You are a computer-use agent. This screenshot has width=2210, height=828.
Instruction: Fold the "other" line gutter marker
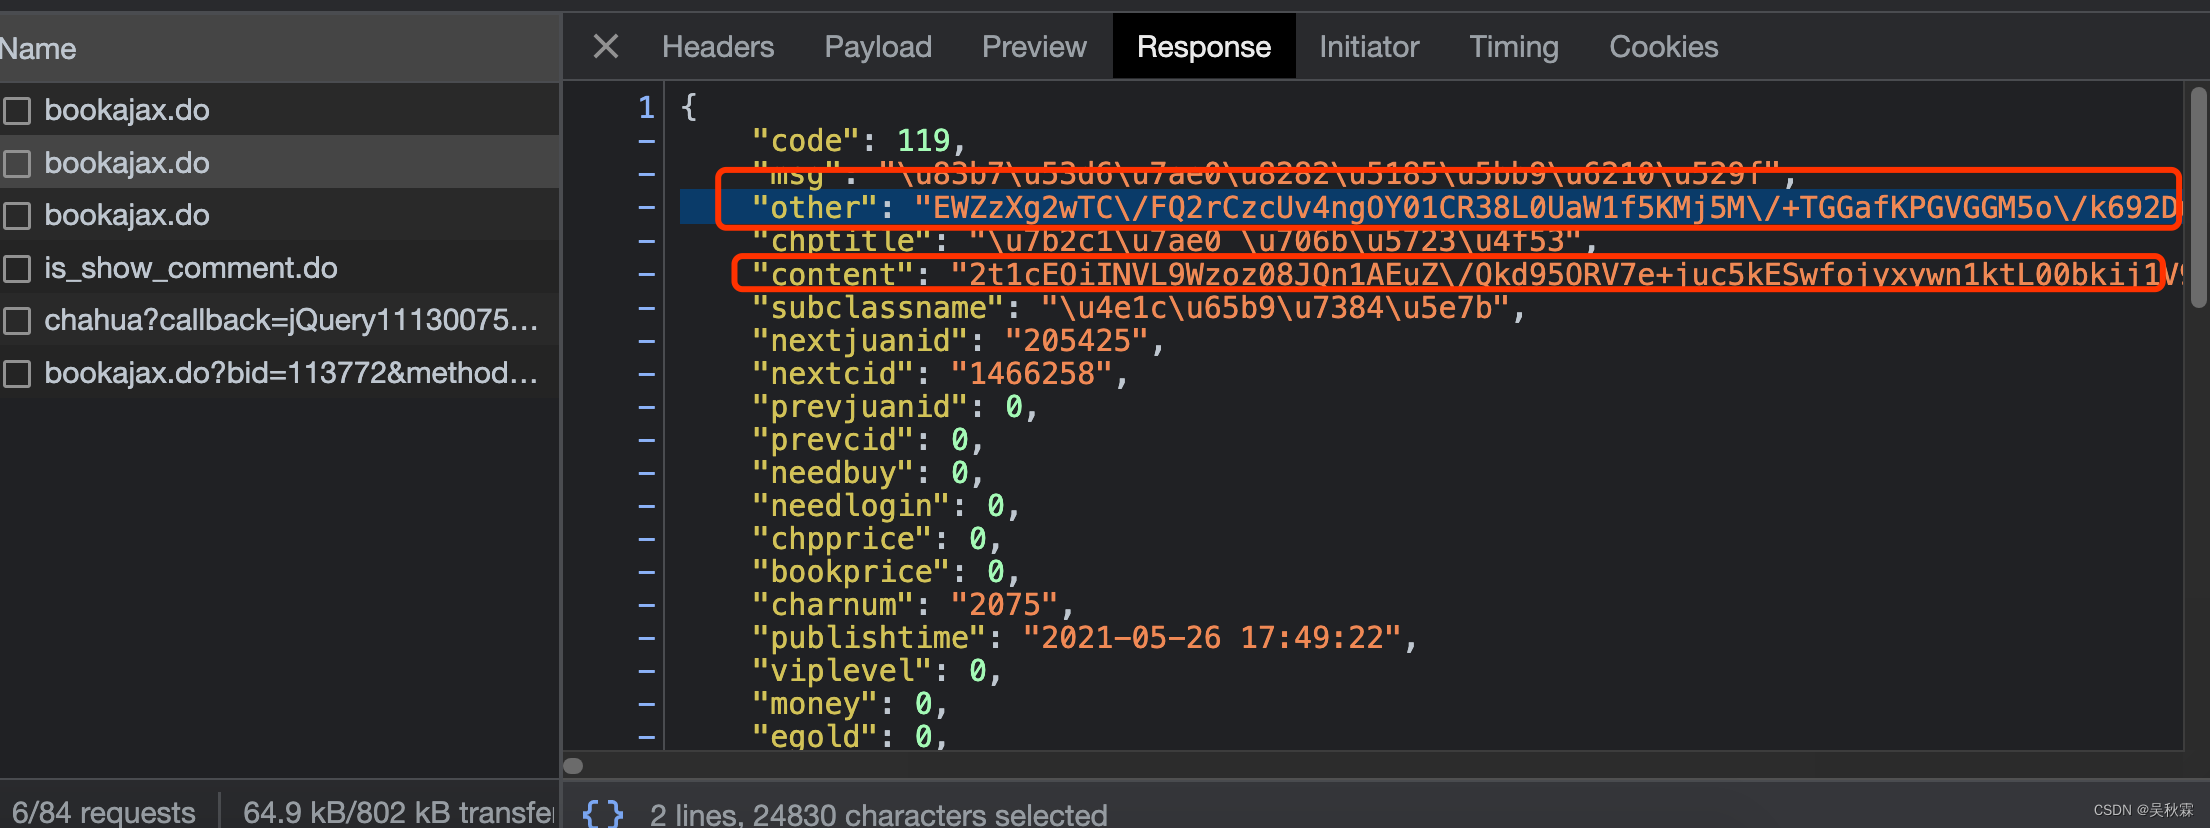tap(647, 207)
